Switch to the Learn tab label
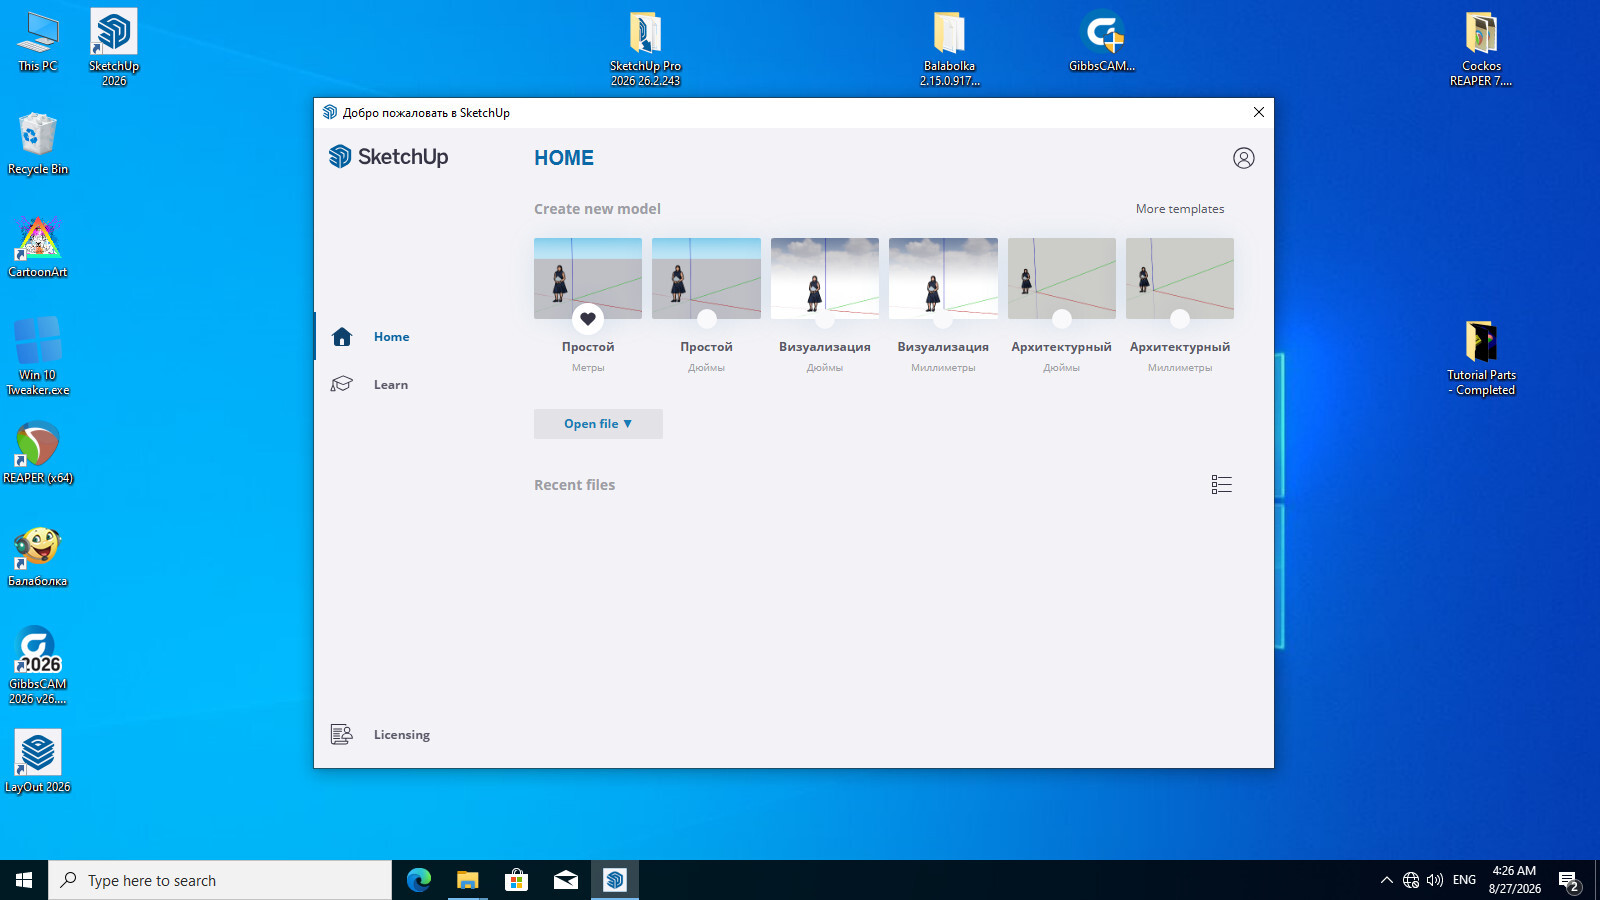 (x=391, y=385)
